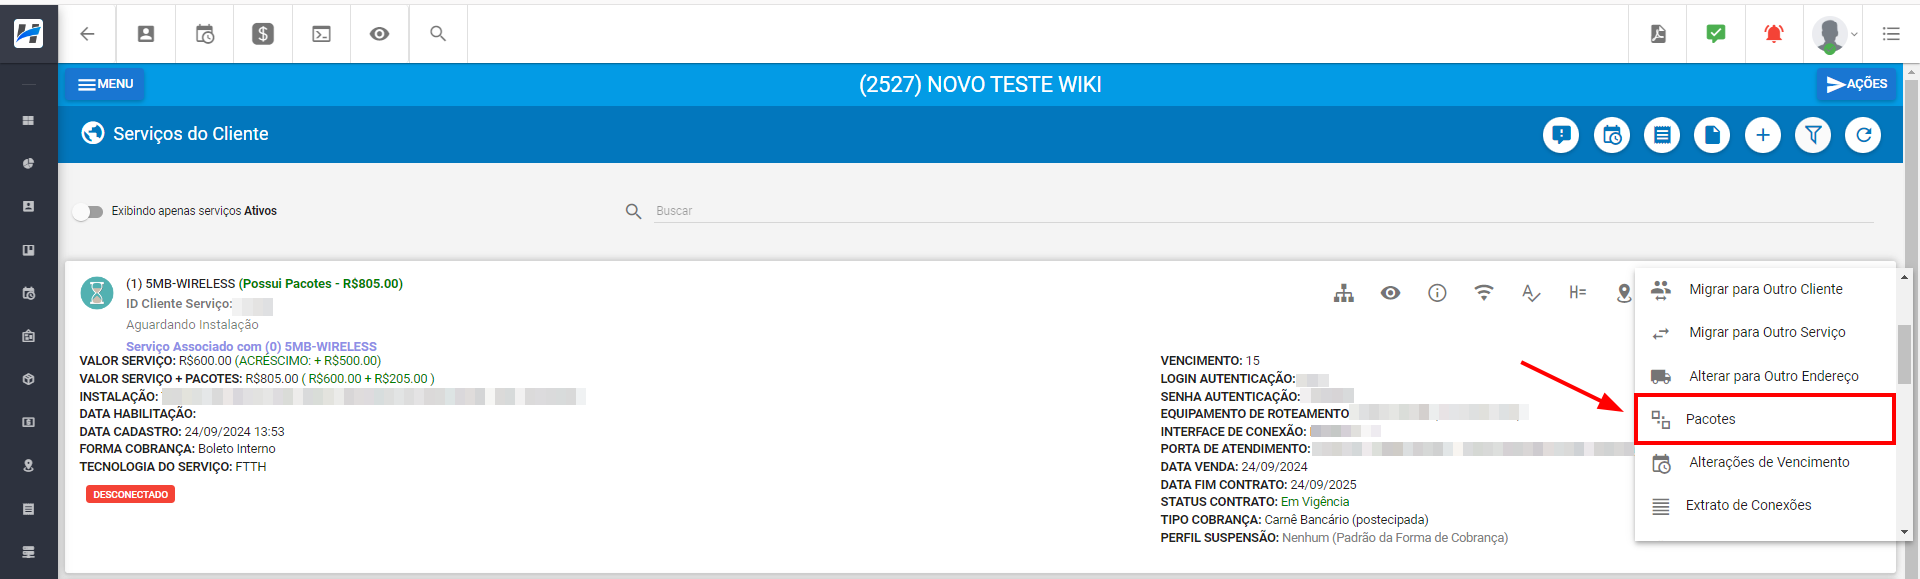Viewport: 1920px width, 579px height.
Task: Open the calendar clock icon in top toolbar
Action: [x=205, y=34]
